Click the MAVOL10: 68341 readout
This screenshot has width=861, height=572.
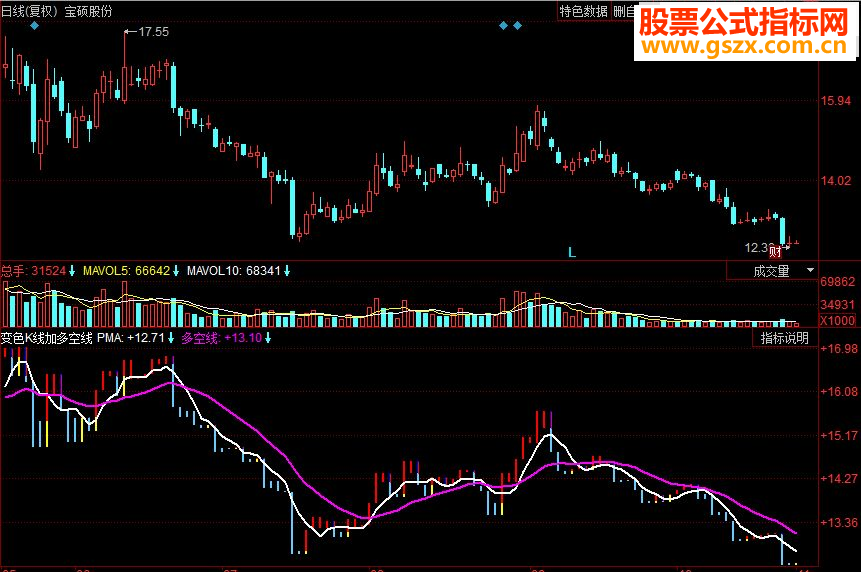pos(234,271)
